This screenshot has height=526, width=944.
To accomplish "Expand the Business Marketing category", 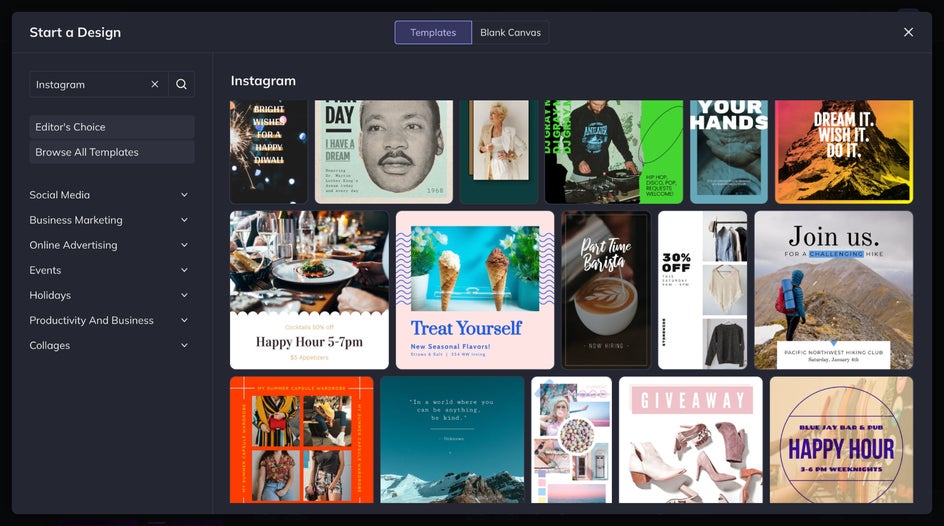I will (x=109, y=220).
